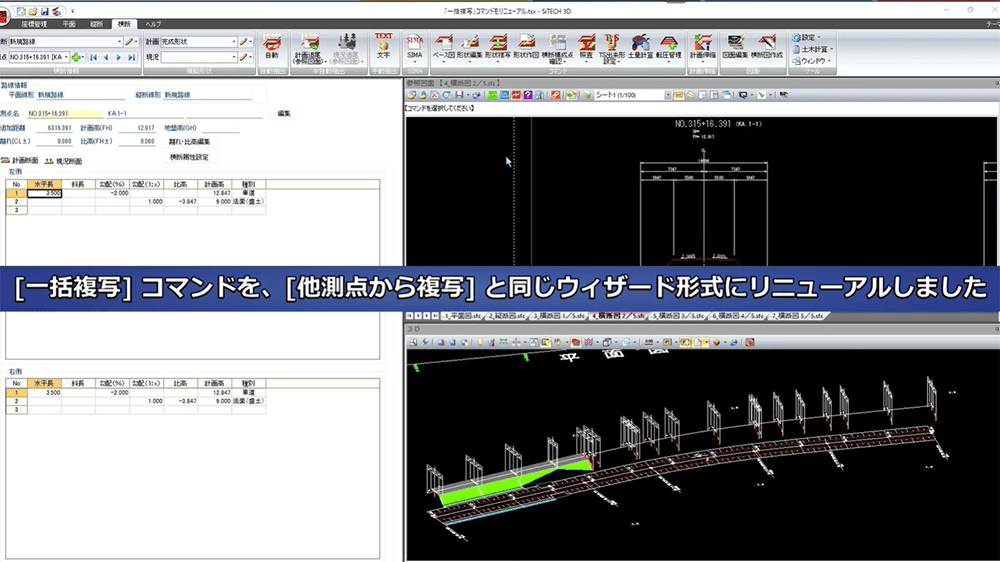The width and height of the screenshot is (1000, 562).
Task: Select sheet tab 5_横断図 3/5.sfc
Action: [677, 316]
